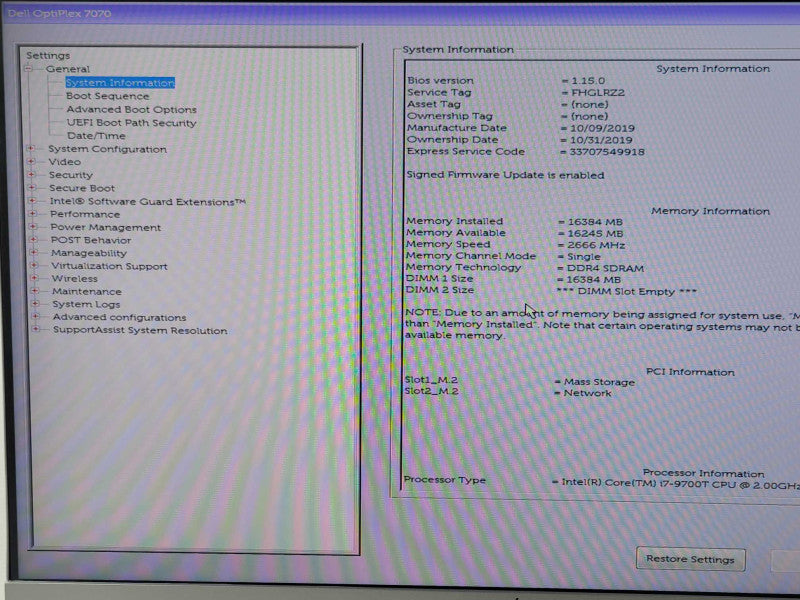Select System Information in settings tree

click(x=120, y=83)
